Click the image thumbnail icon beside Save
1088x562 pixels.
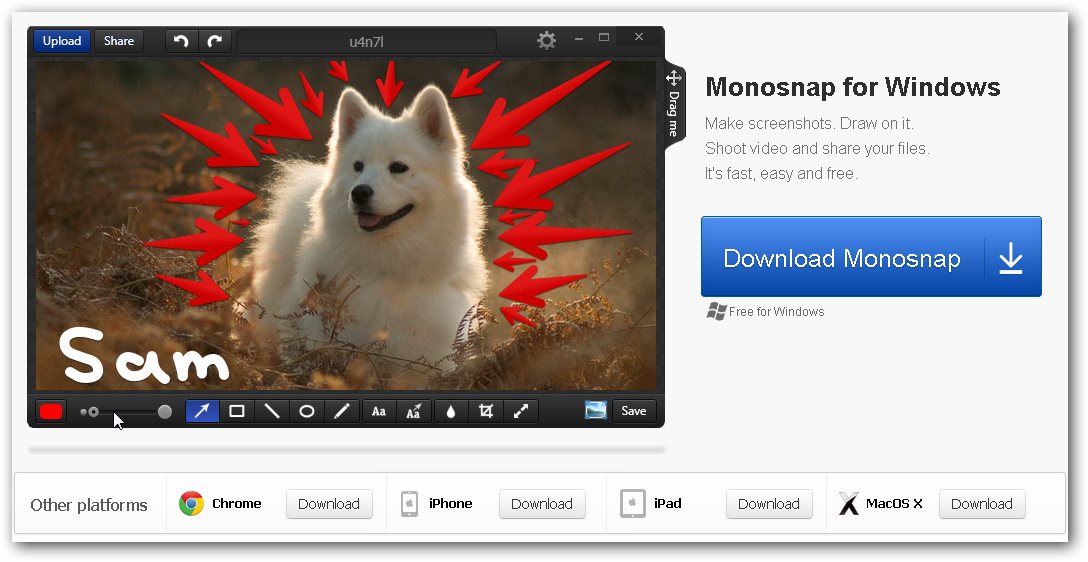[x=595, y=411]
